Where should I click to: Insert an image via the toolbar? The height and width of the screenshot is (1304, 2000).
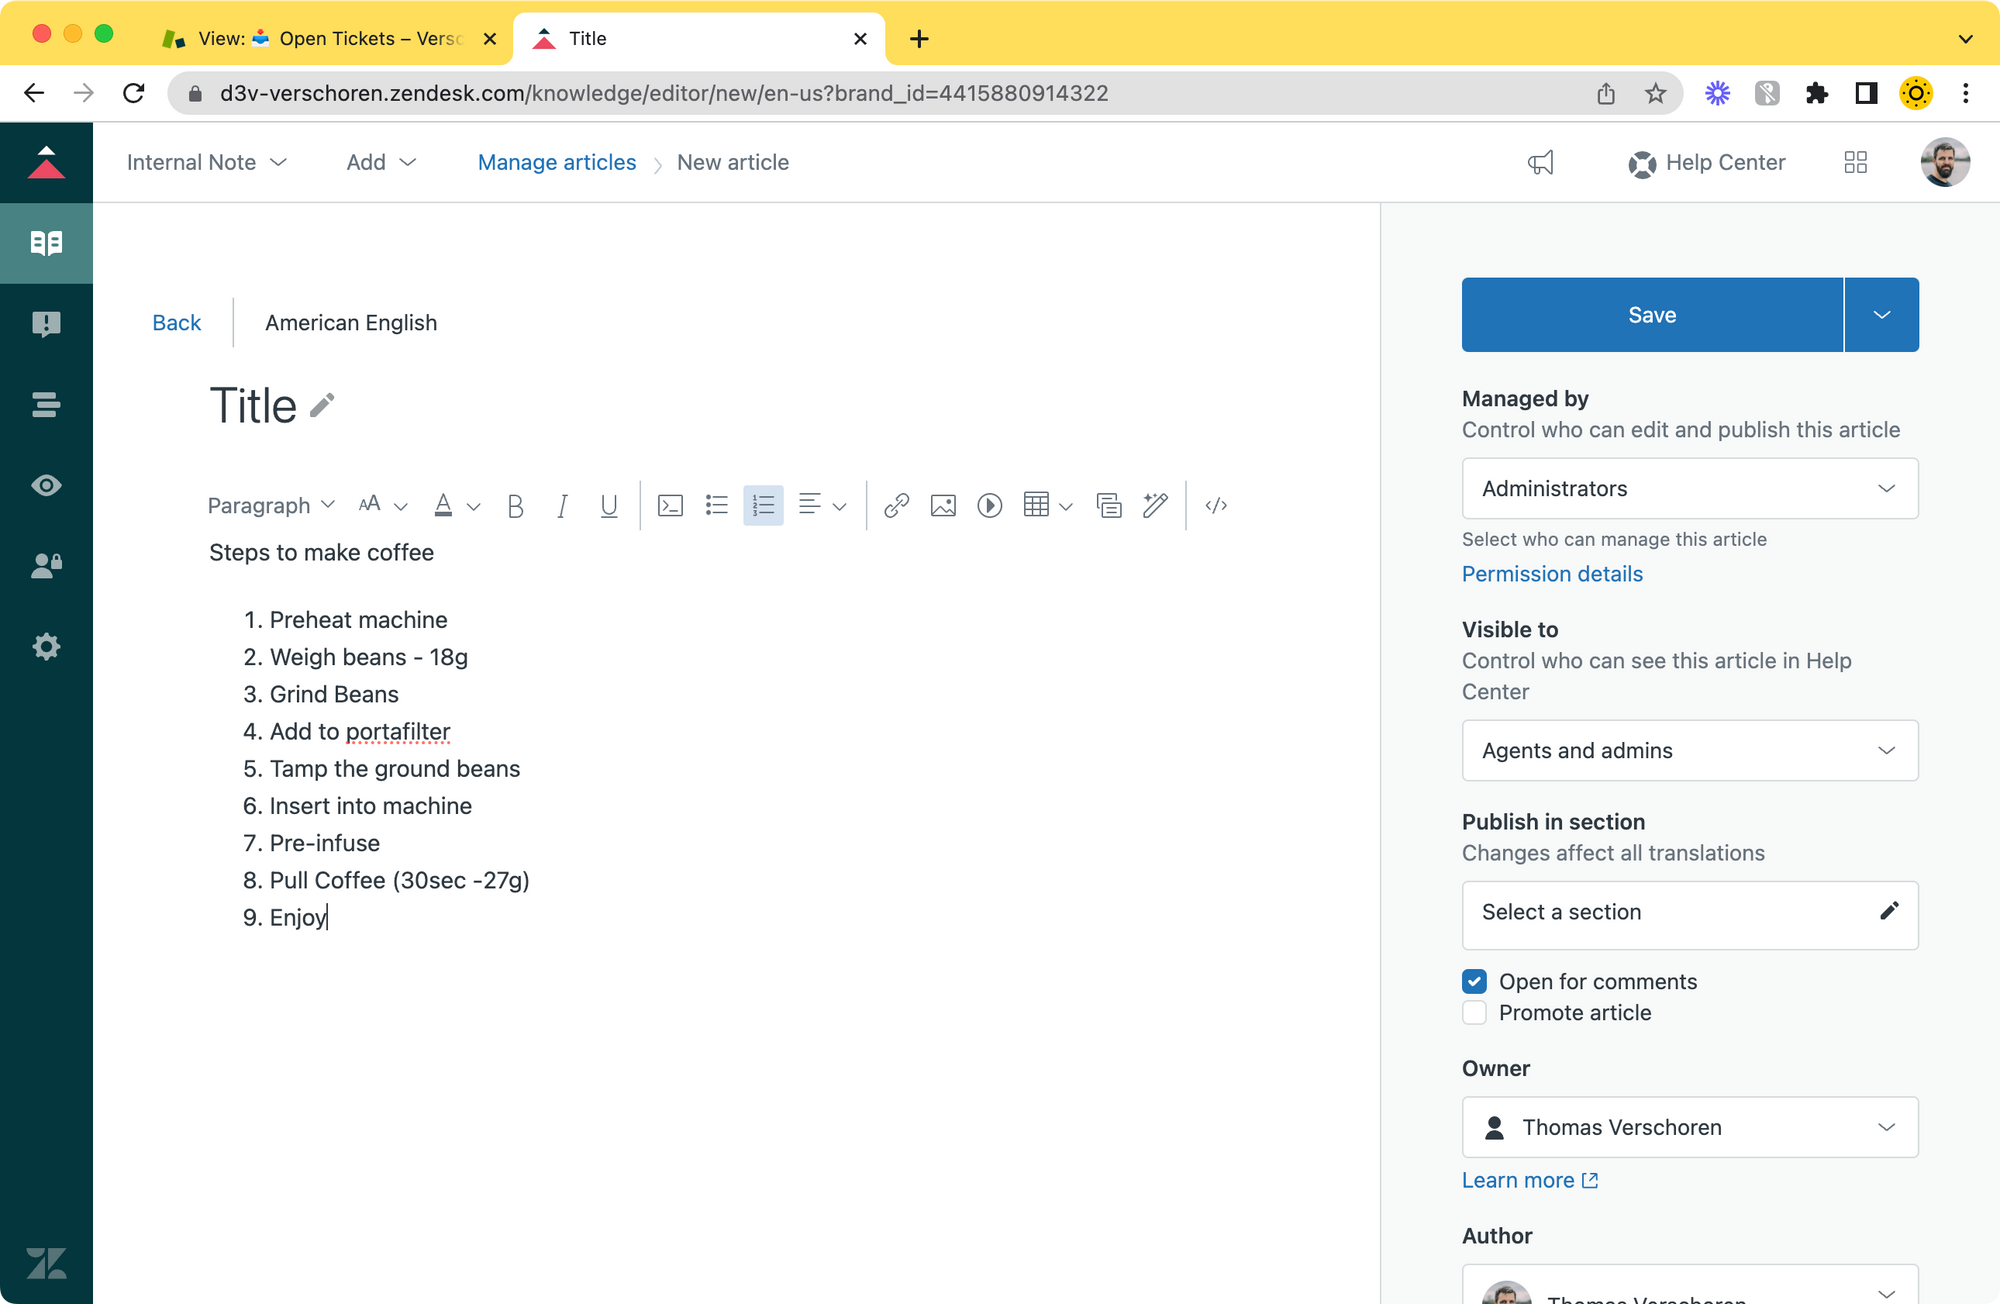click(942, 506)
